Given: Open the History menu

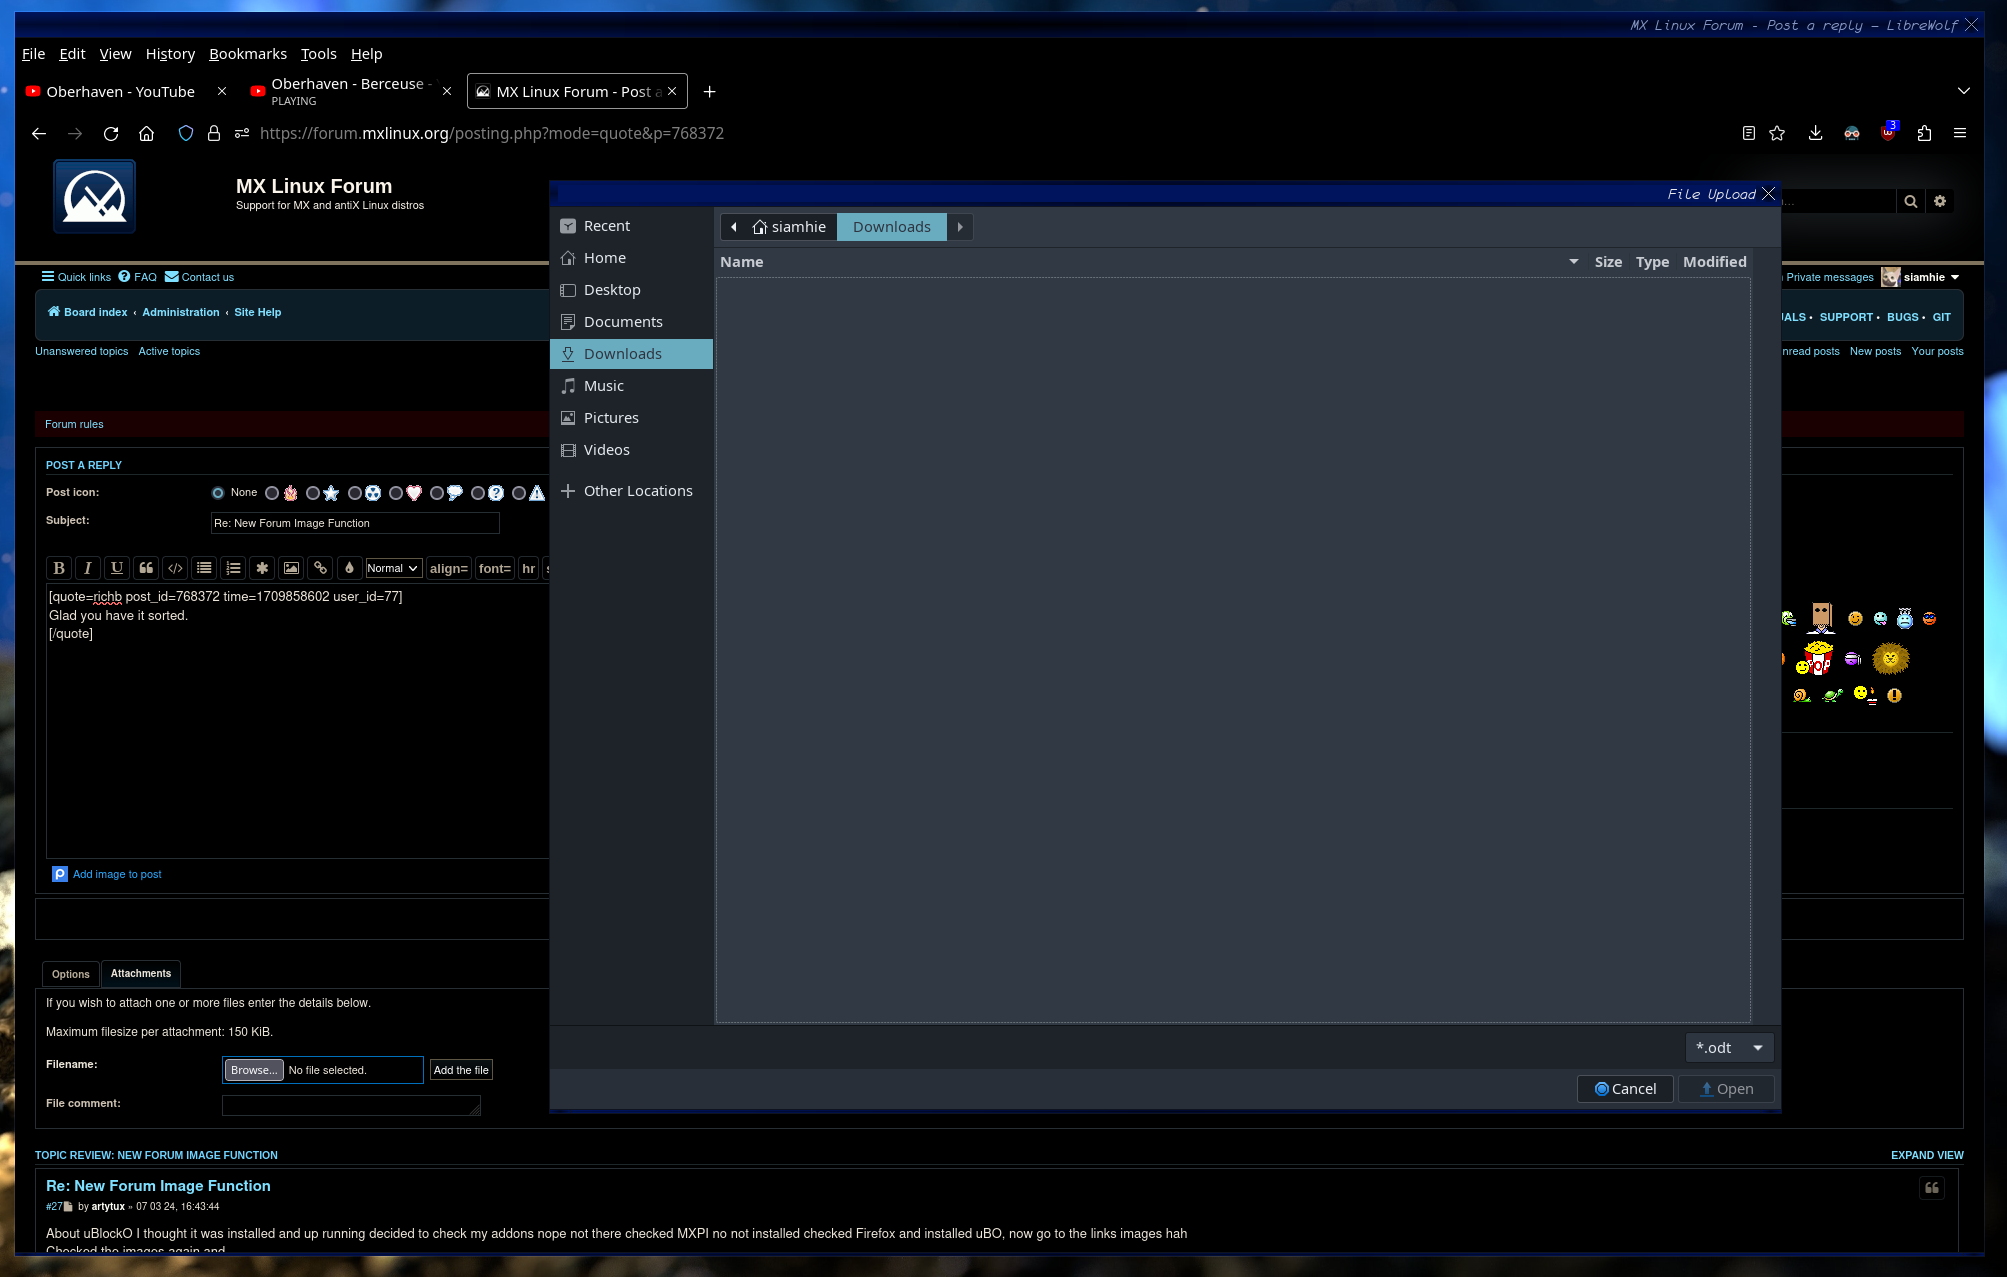Looking at the screenshot, I should (170, 54).
